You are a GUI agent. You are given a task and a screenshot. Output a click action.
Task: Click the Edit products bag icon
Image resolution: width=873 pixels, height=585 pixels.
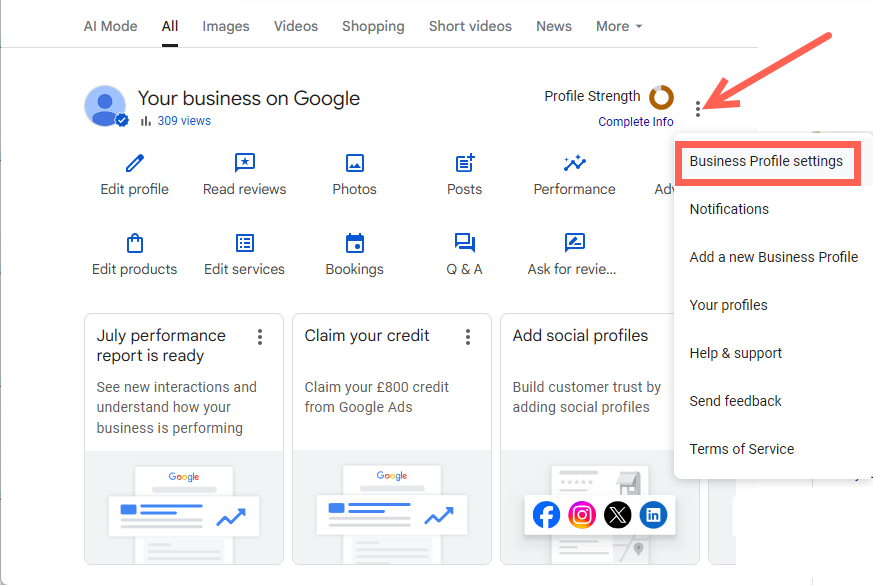[135, 243]
